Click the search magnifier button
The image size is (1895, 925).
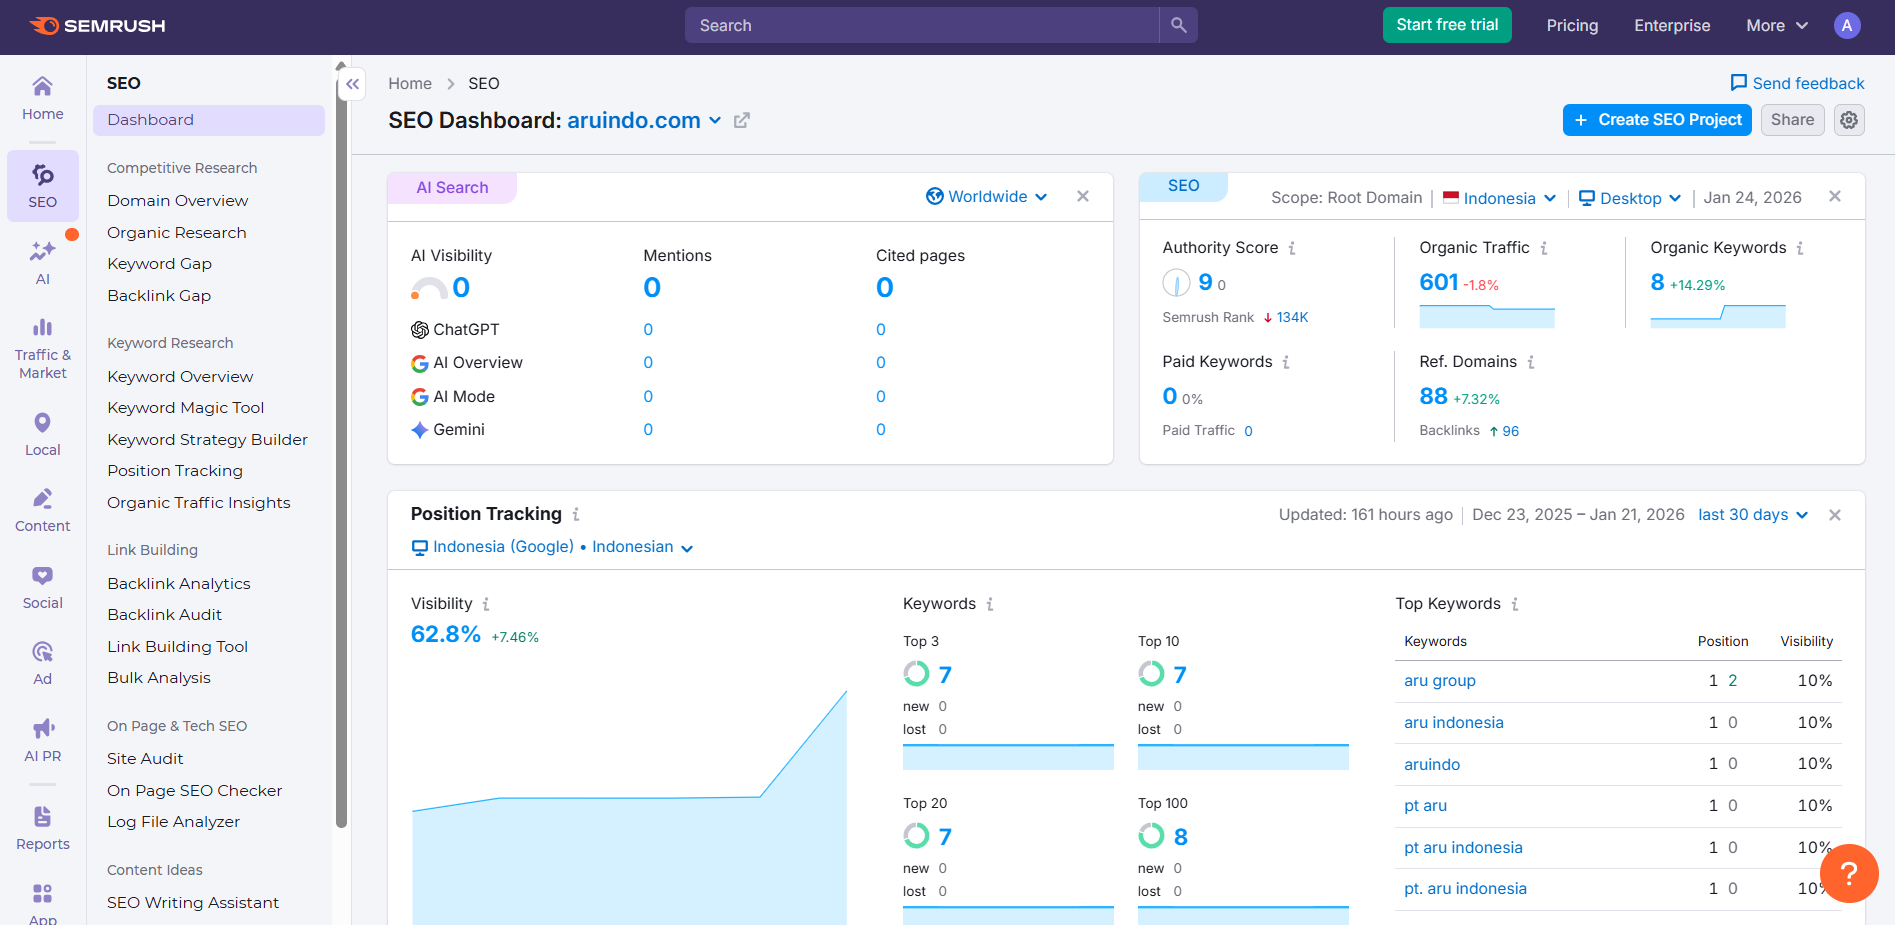[x=1178, y=25]
